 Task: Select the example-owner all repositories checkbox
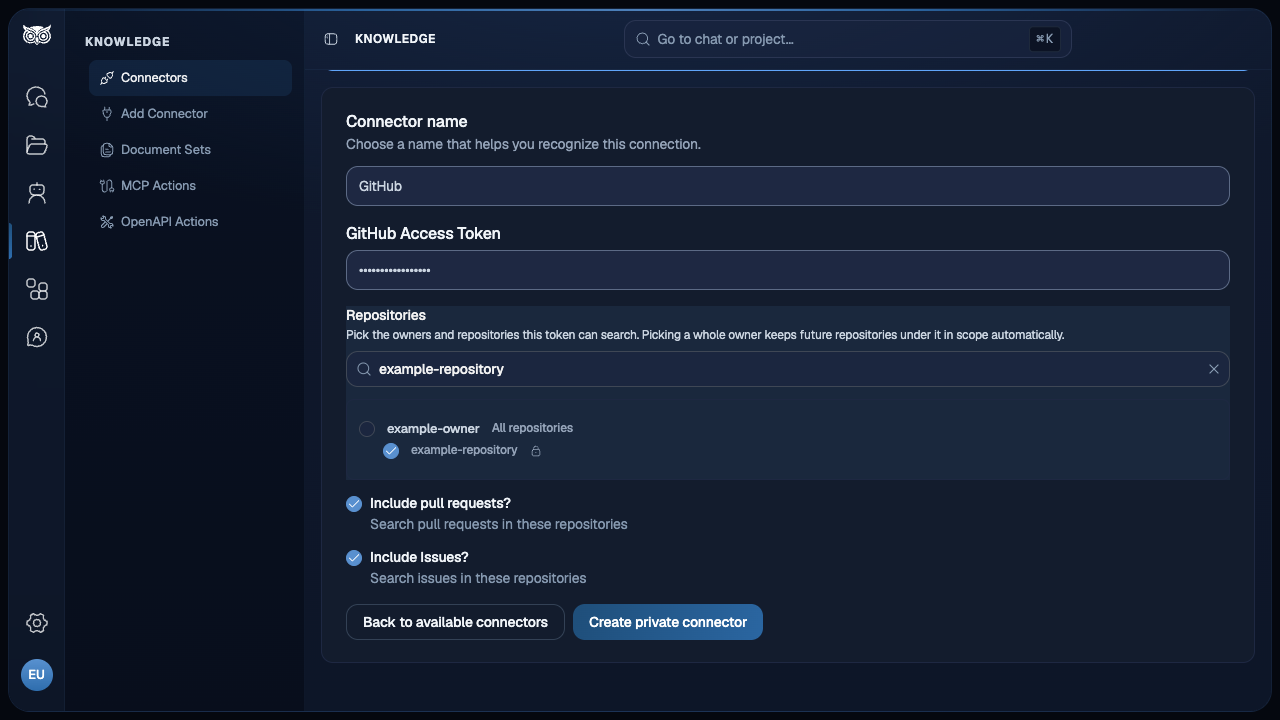367,429
